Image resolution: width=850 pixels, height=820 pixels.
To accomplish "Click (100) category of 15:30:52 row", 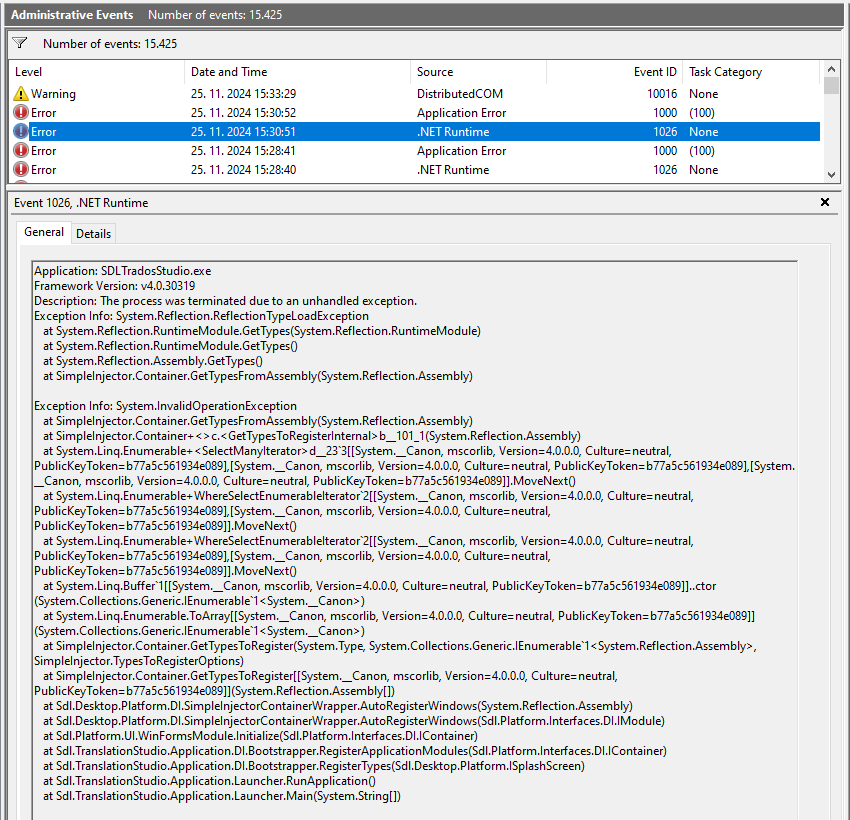I will tap(702, 113).
